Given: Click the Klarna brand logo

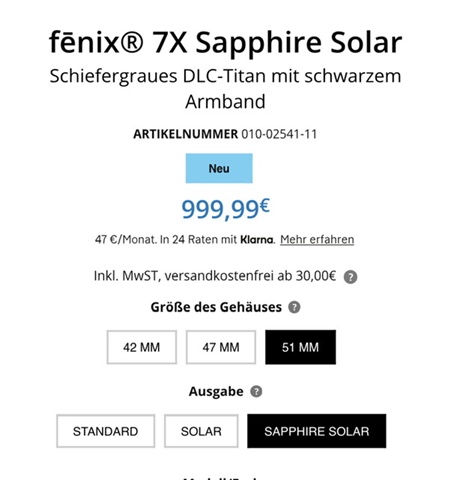Looking at the screenshot, I should point(257,240).
